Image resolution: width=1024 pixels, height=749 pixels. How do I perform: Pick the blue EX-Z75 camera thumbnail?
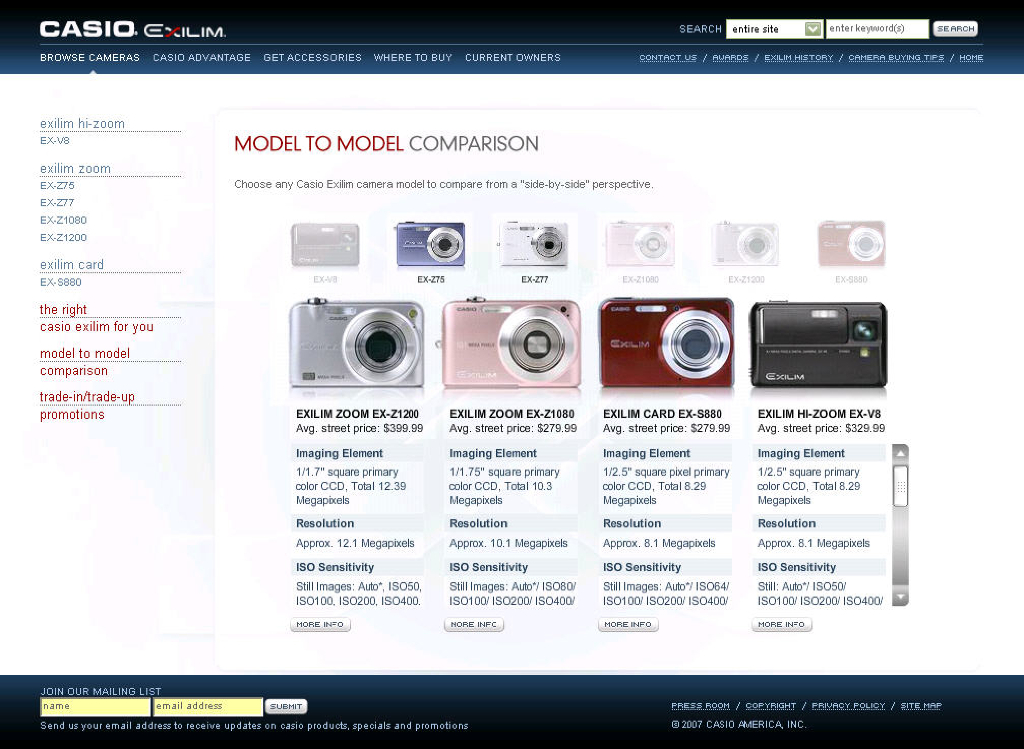430,244
